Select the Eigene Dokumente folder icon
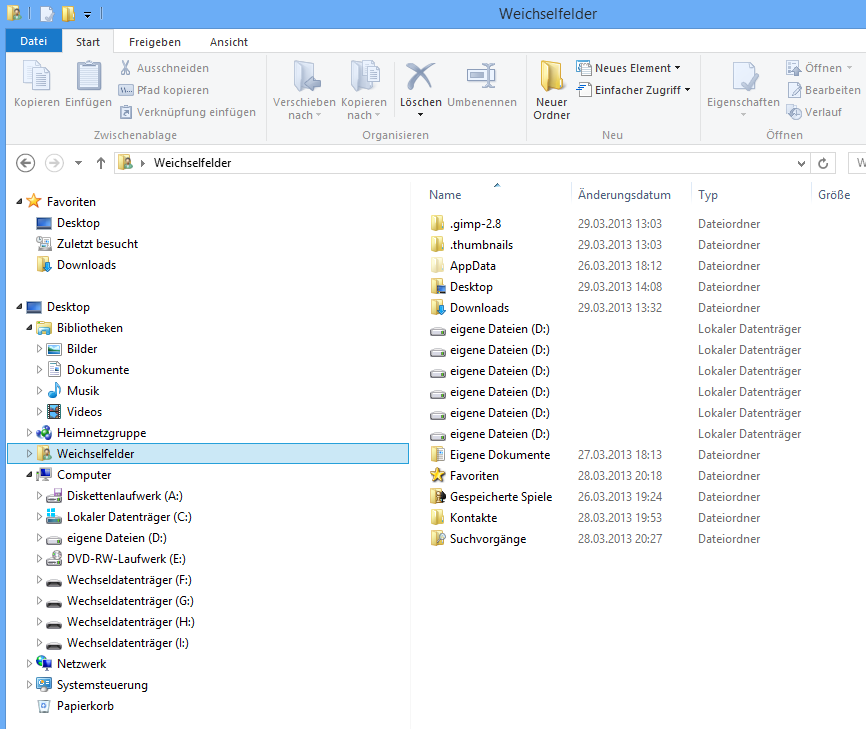This screenshot has height=729, width=866. click(x=437, y=455)
